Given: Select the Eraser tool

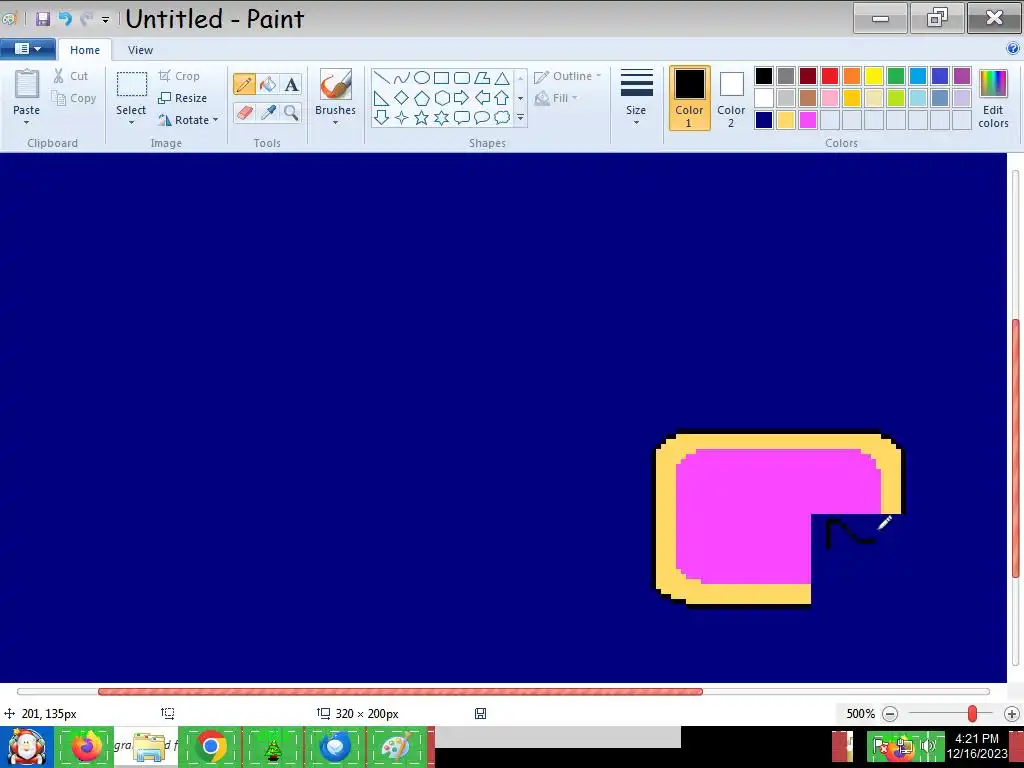Looking at the screenshot, I should (x=244, y=112).
